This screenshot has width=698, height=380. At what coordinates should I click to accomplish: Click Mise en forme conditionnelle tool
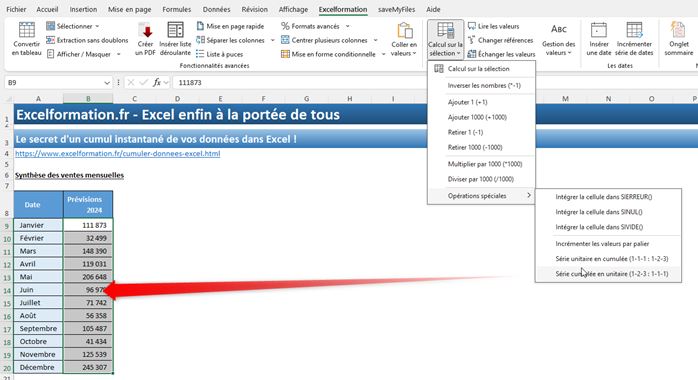(x=329, y=54)
